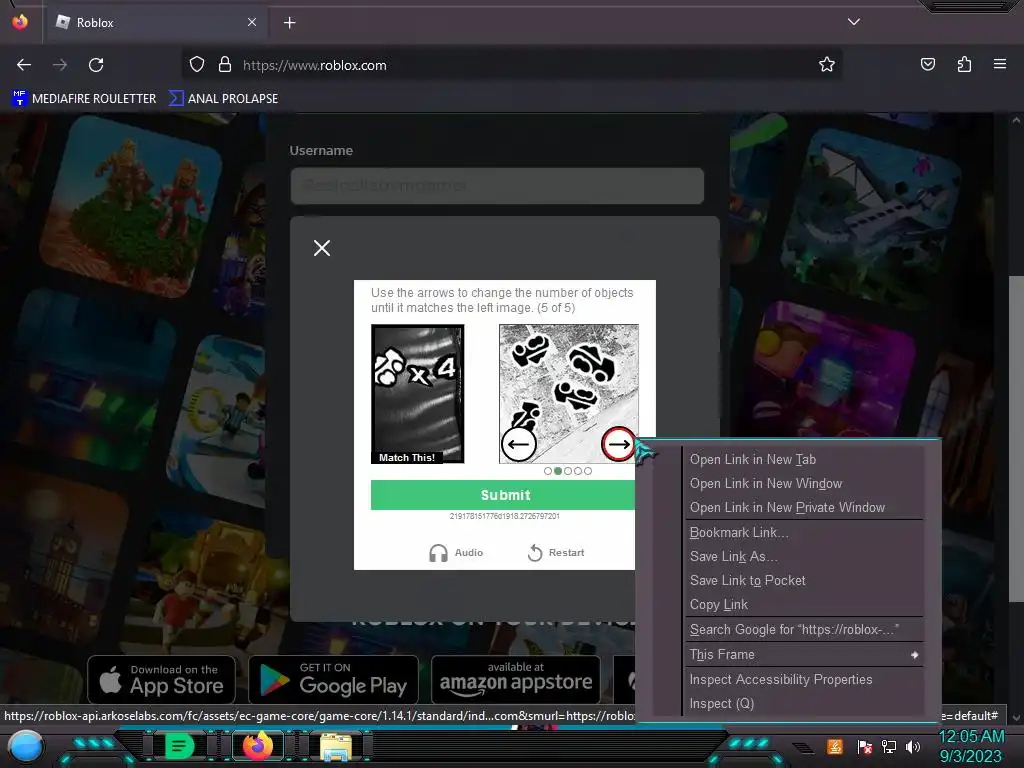Restart the captcha challenge
This screenshot has width=1024, height=768.
[x=556, y=552]
